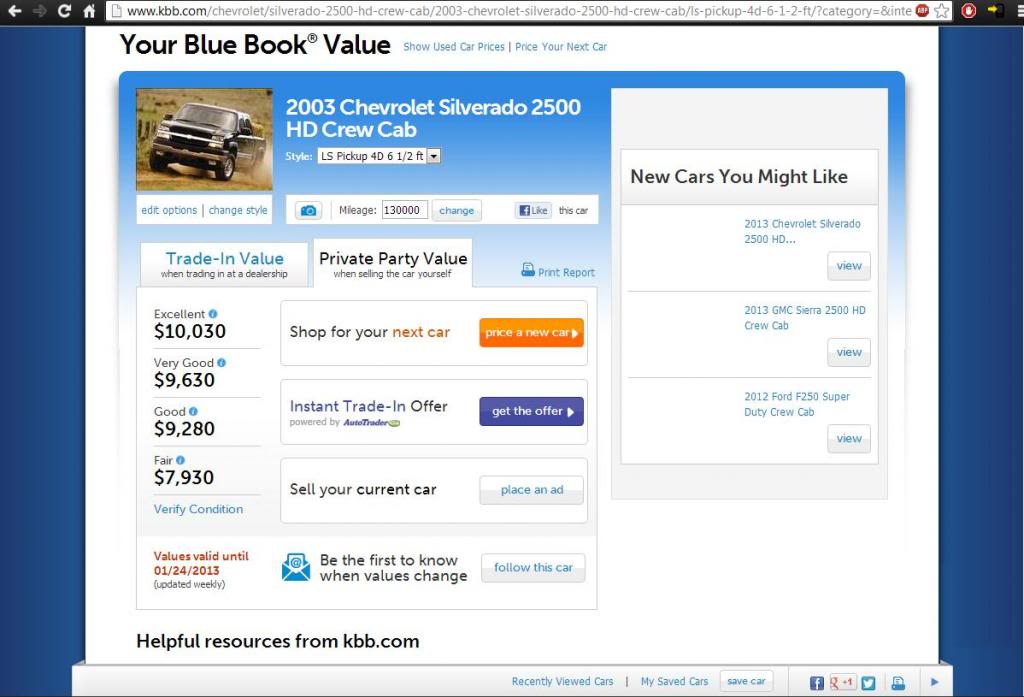Bookmark this page with the star icon
The height and width of the screenshot is (697, 1024).
(x=941, y=10)
